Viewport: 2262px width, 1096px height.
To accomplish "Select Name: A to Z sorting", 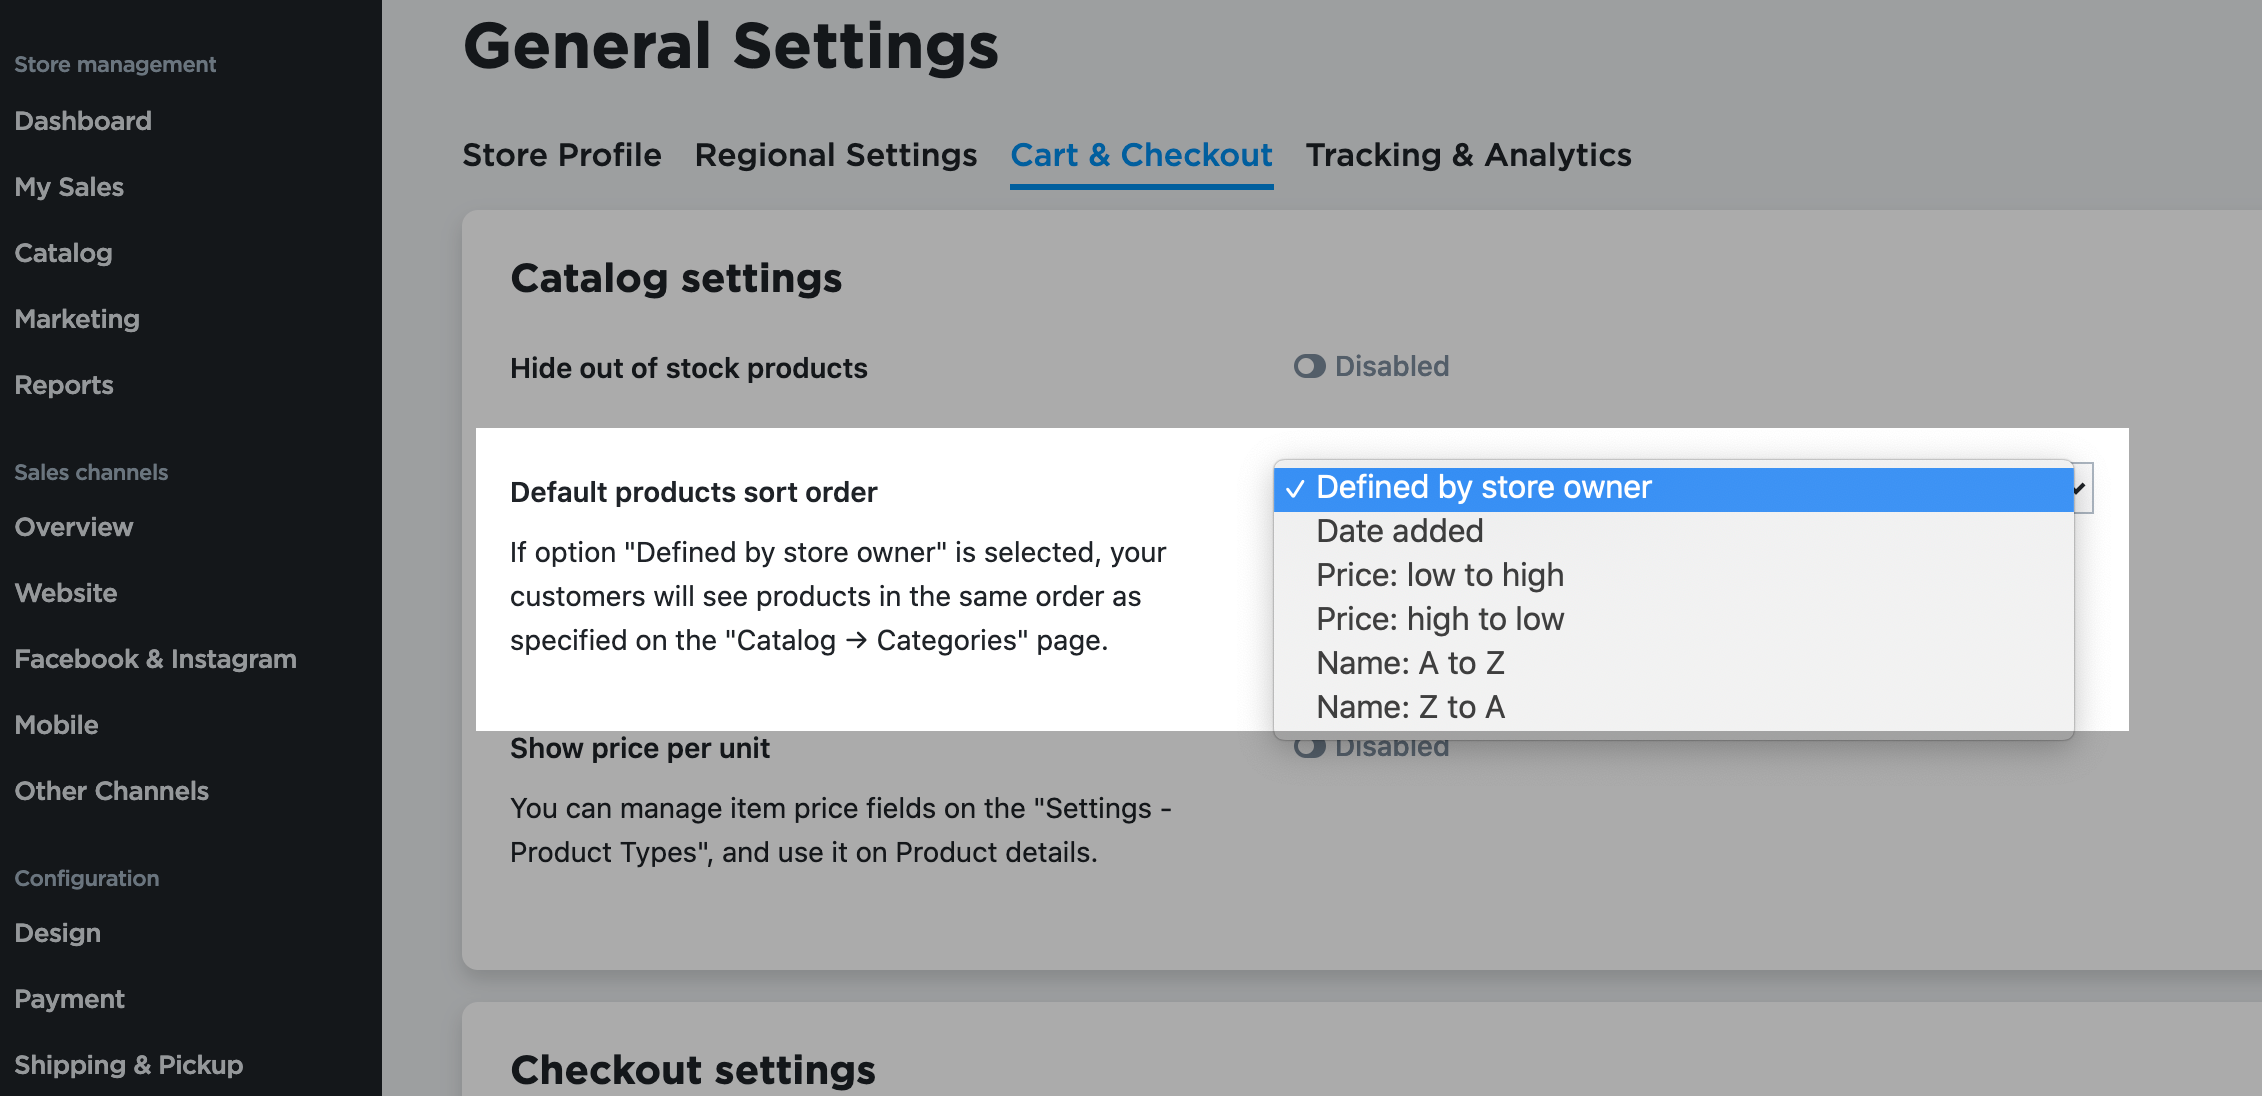I will click(1411, 662).
